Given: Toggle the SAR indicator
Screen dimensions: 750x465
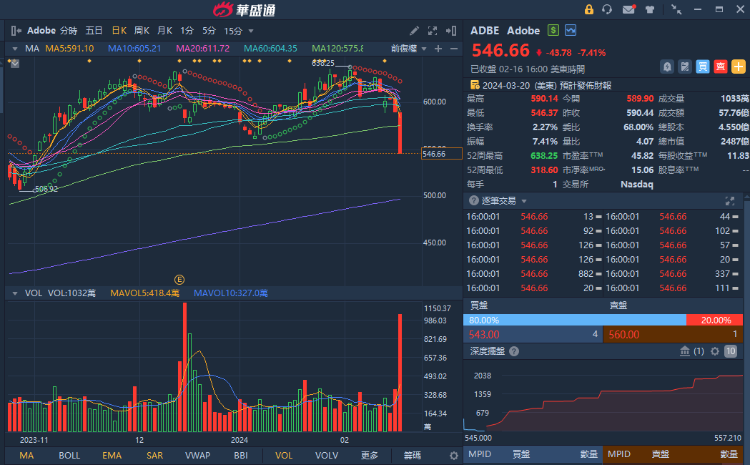Looking at the screenshot, I should [155, 455].
